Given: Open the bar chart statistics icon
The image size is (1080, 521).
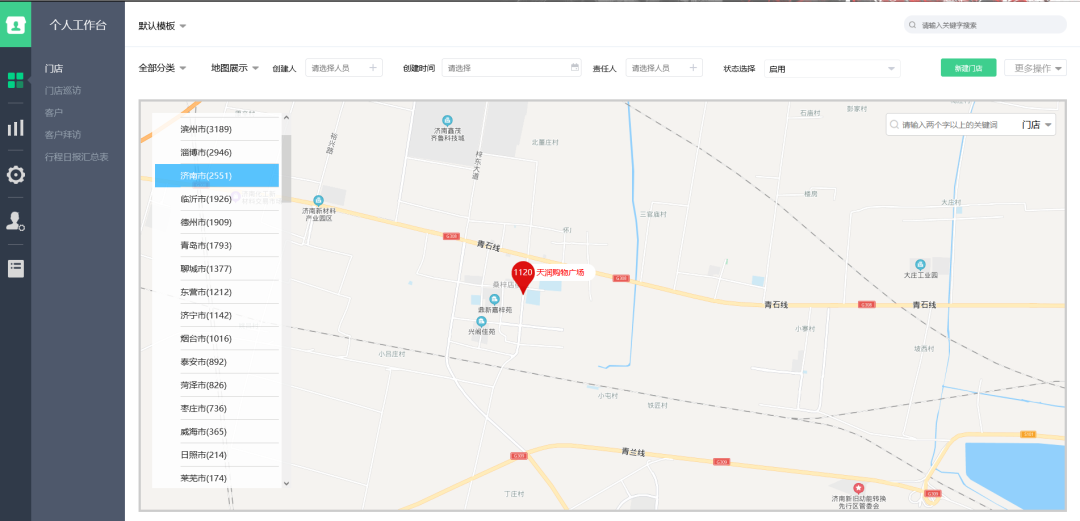Looking at the screenshot, I should point(15,127).
